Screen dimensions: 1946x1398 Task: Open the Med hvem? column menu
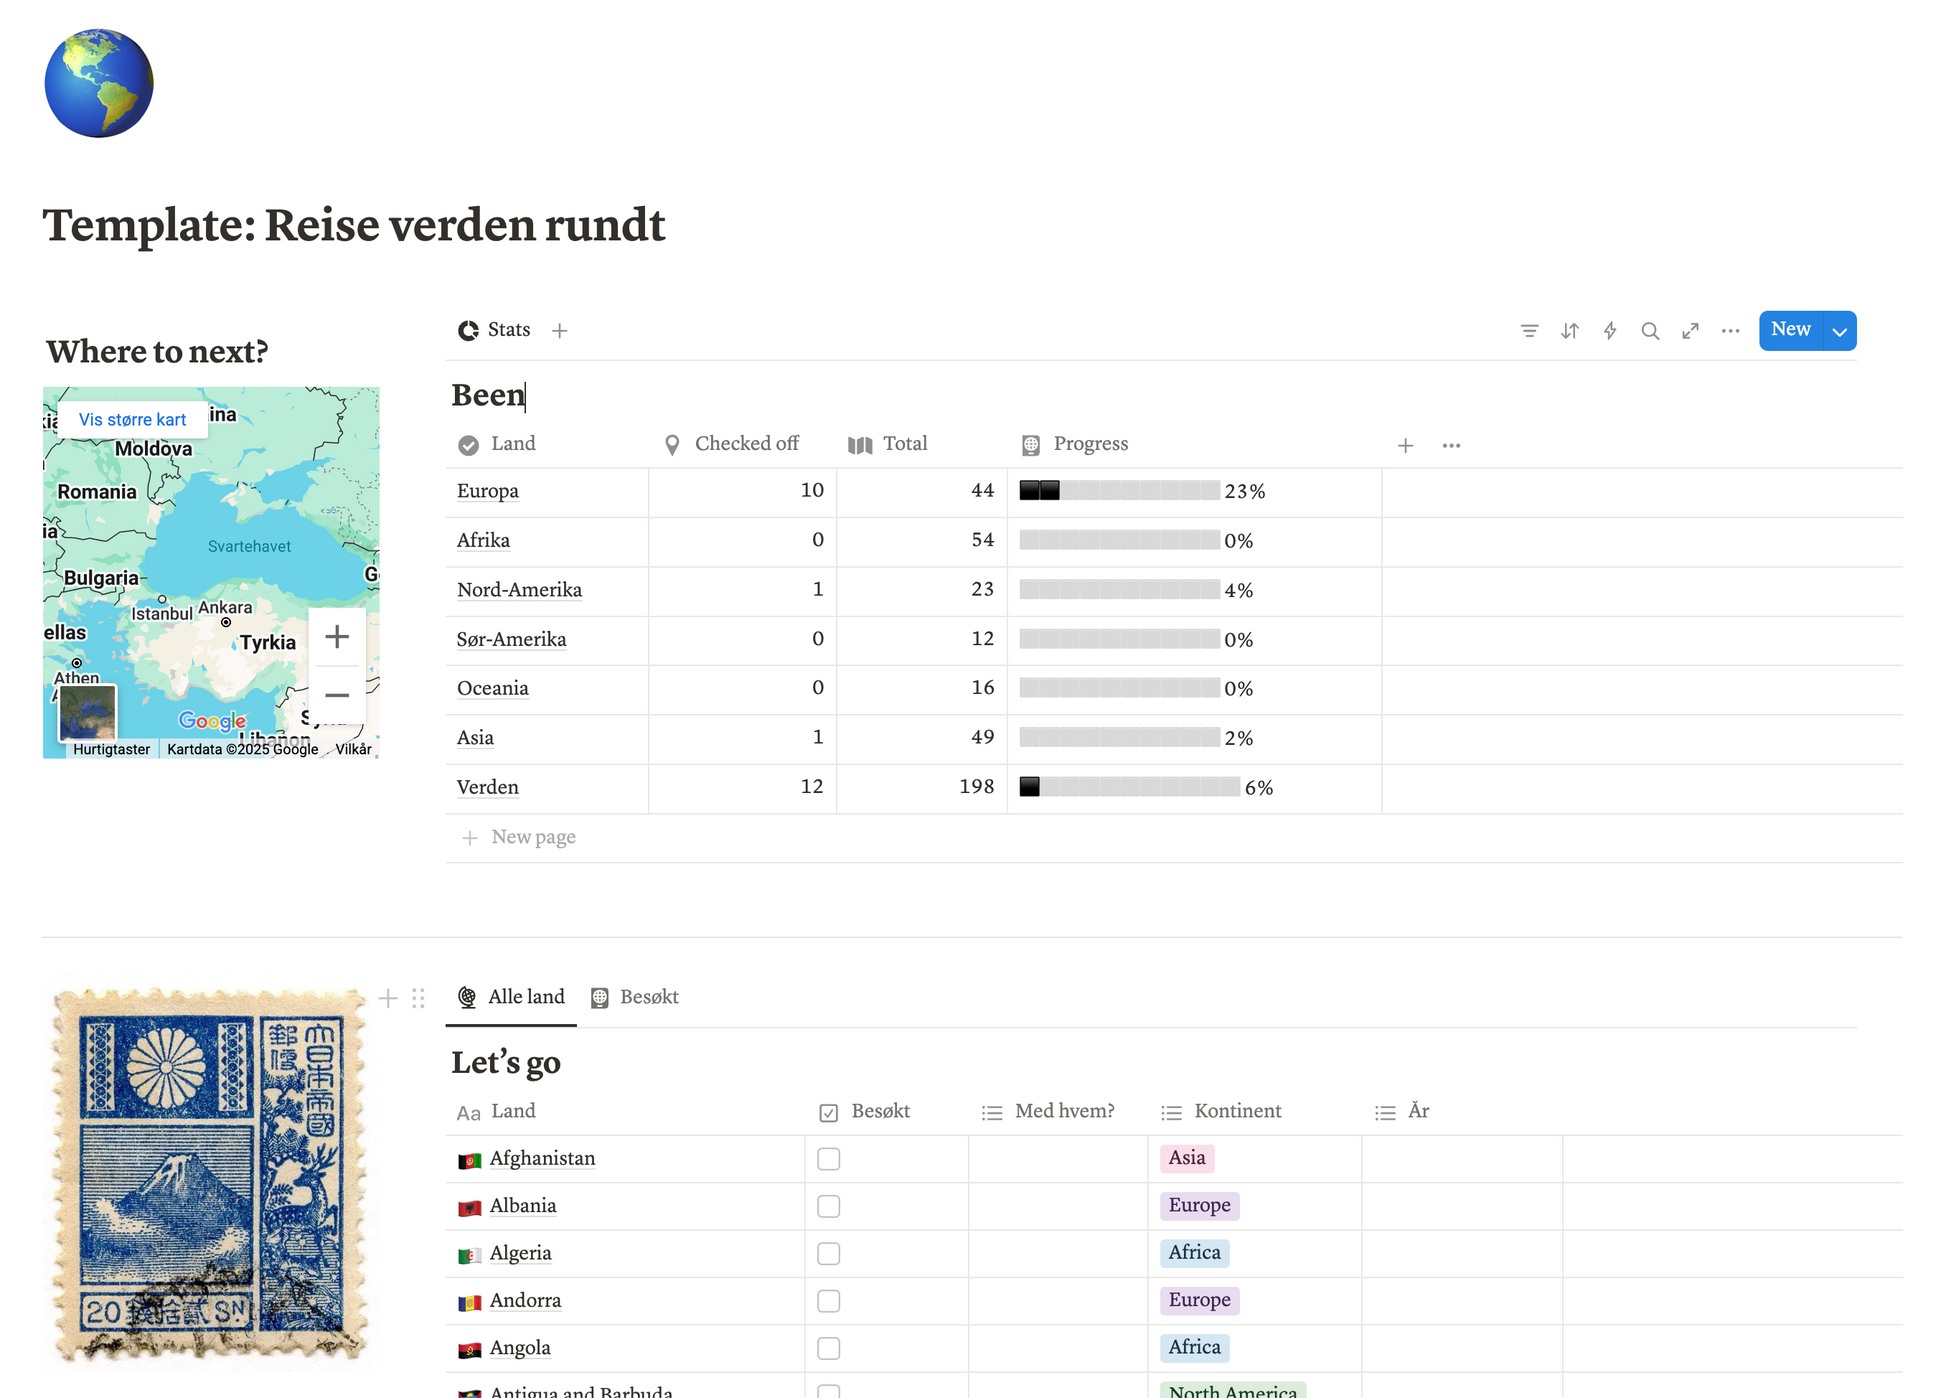pyautogui.click(x=1064, y=1111)
